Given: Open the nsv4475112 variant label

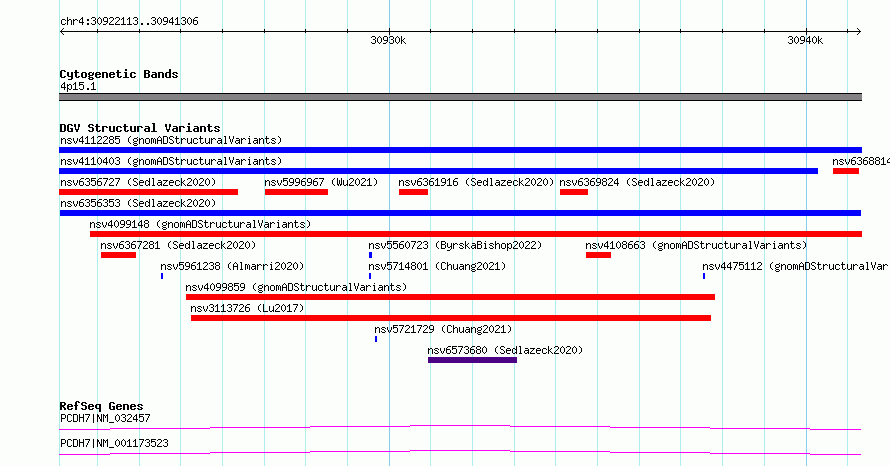Looking at the screenshot, I should (796, 266).
